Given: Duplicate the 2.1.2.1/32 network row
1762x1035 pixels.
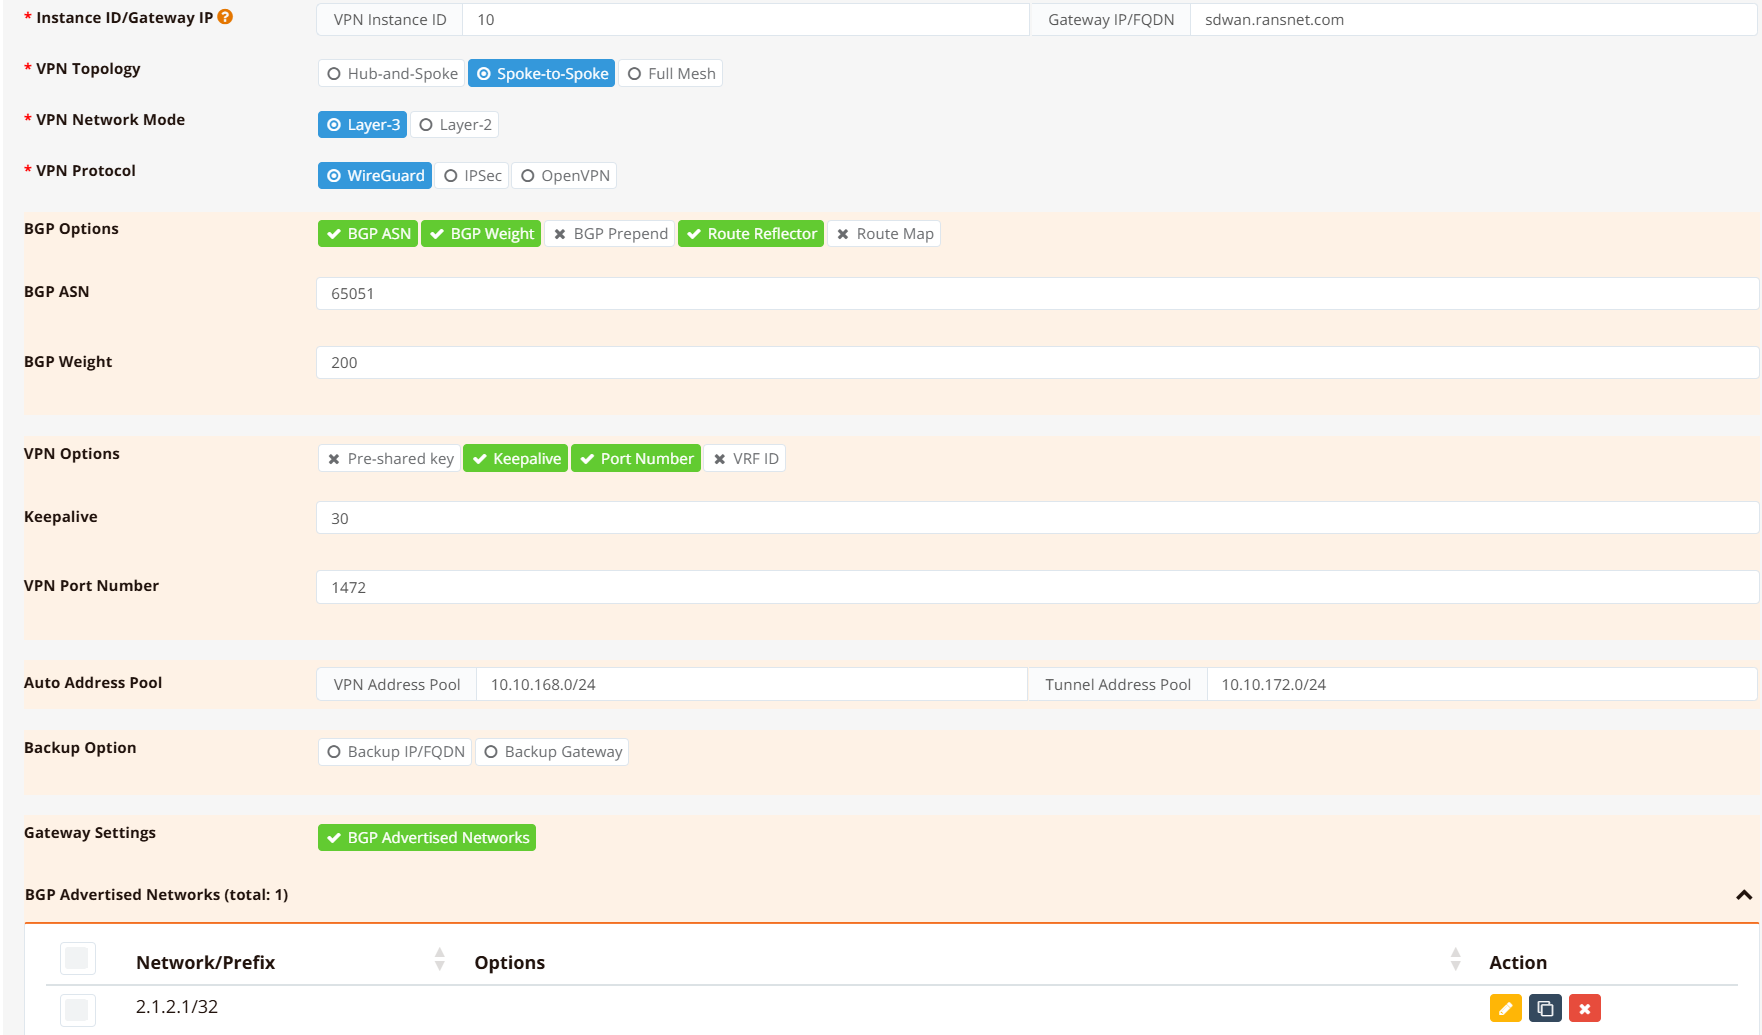Looking at the screenshot, I should pos(1545,1008).
